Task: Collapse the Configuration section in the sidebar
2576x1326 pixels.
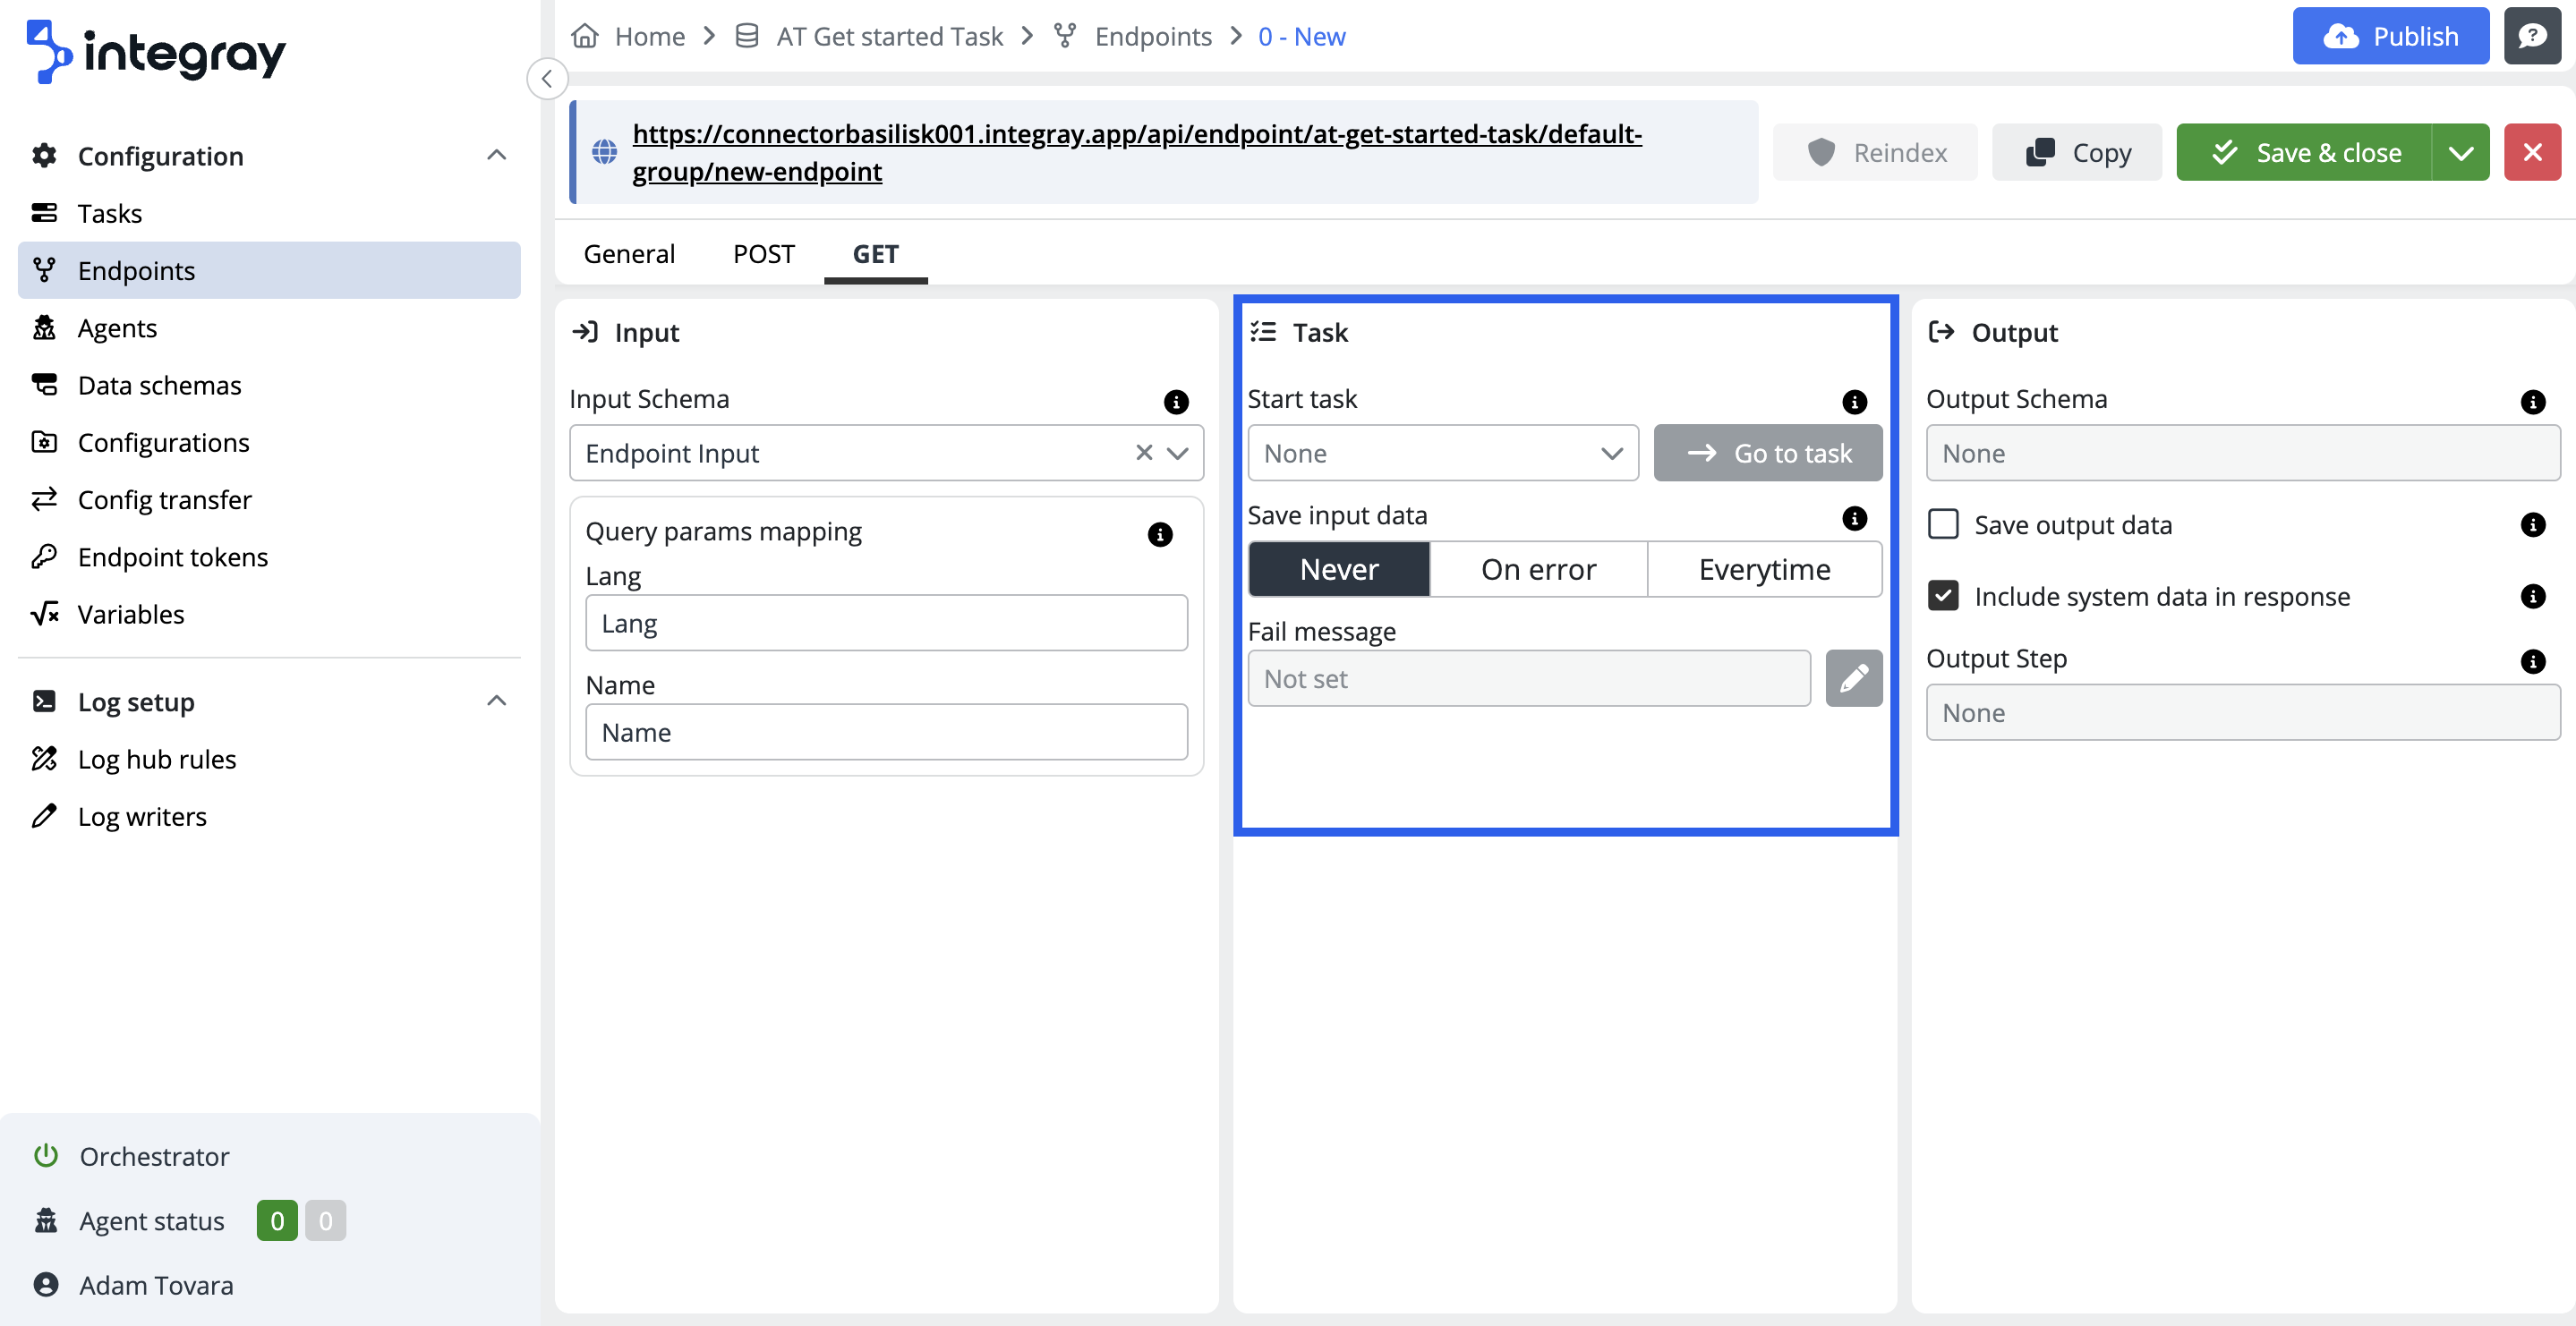Action: point(496,155)
